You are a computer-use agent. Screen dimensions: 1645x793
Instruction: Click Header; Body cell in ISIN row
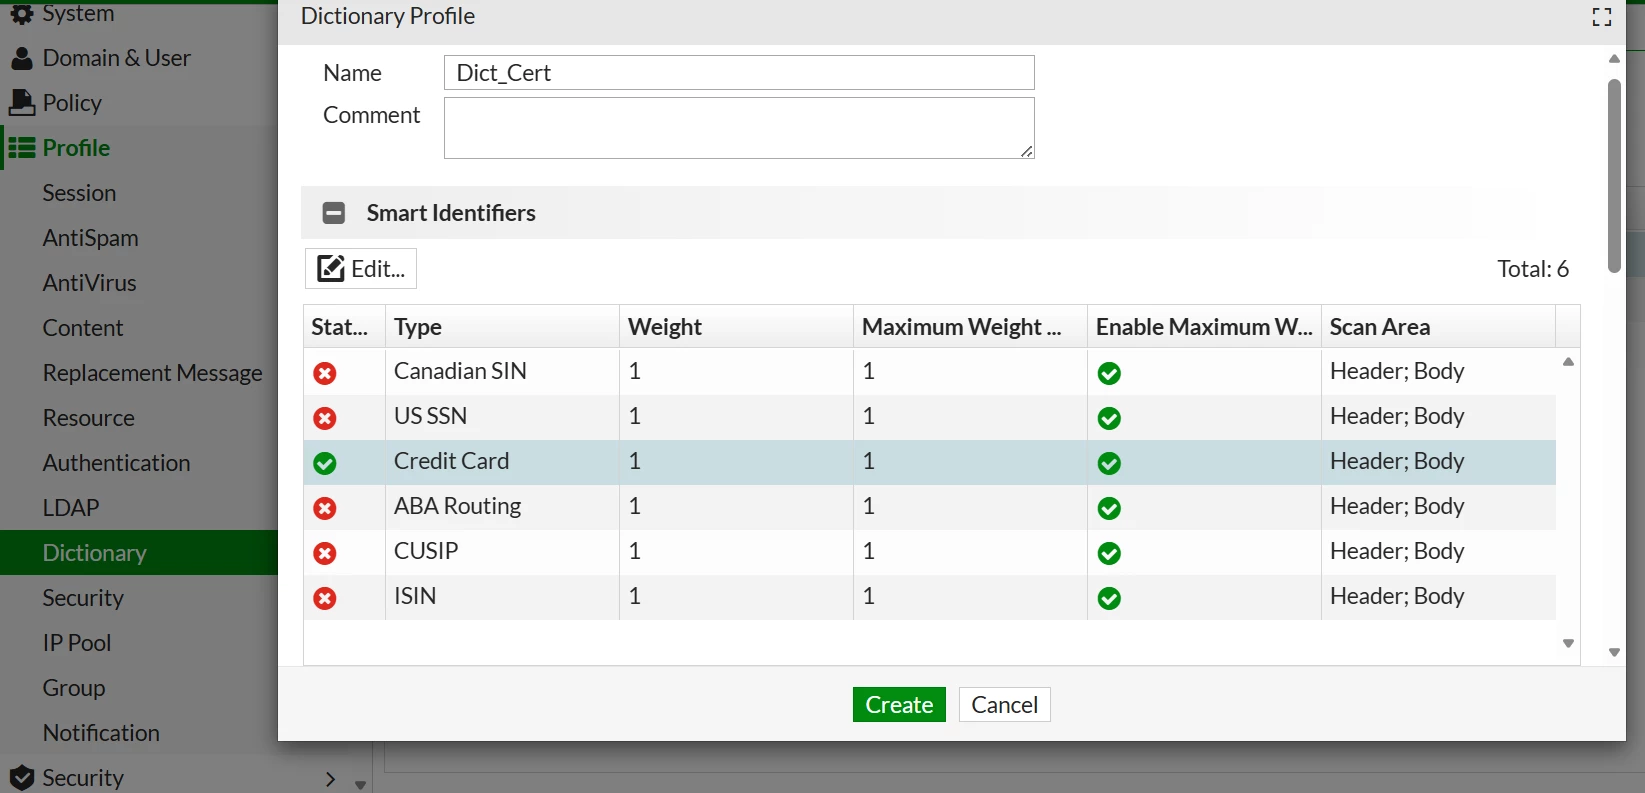coord(1438,597)
